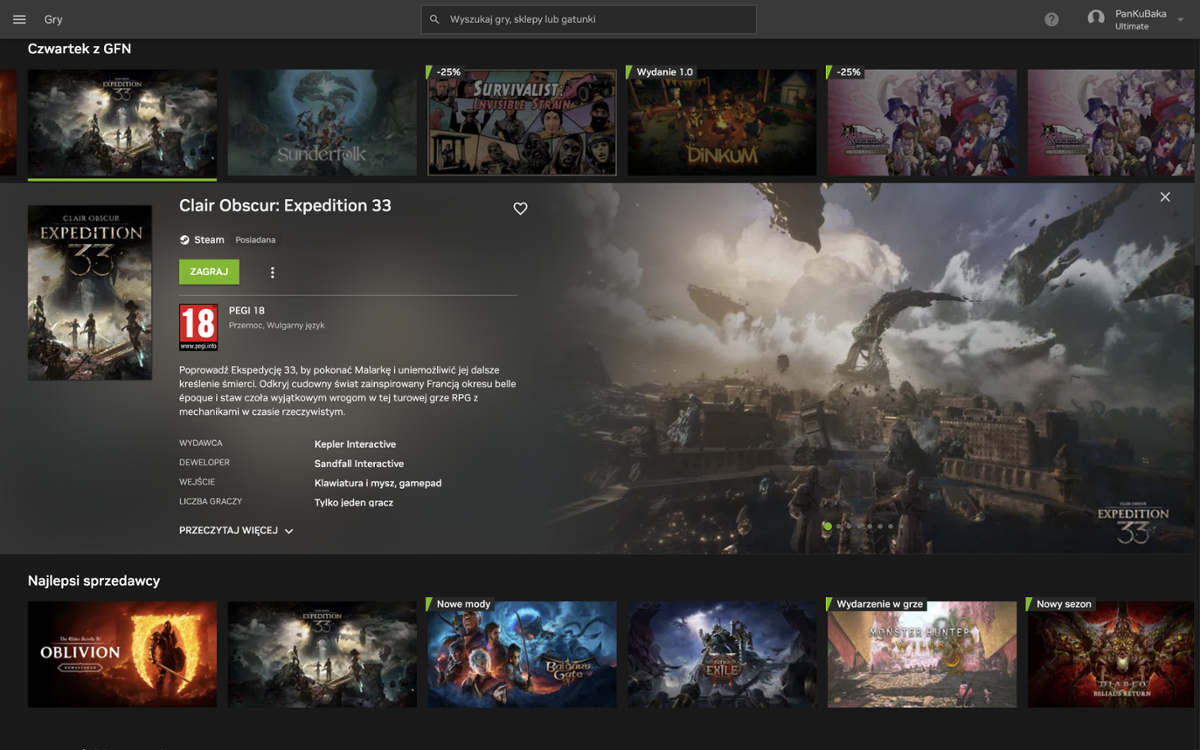Viewport: 1200px width, 750px height.
Task: Click the WEJŚCIE label
Action: click(x=197, y=482)
